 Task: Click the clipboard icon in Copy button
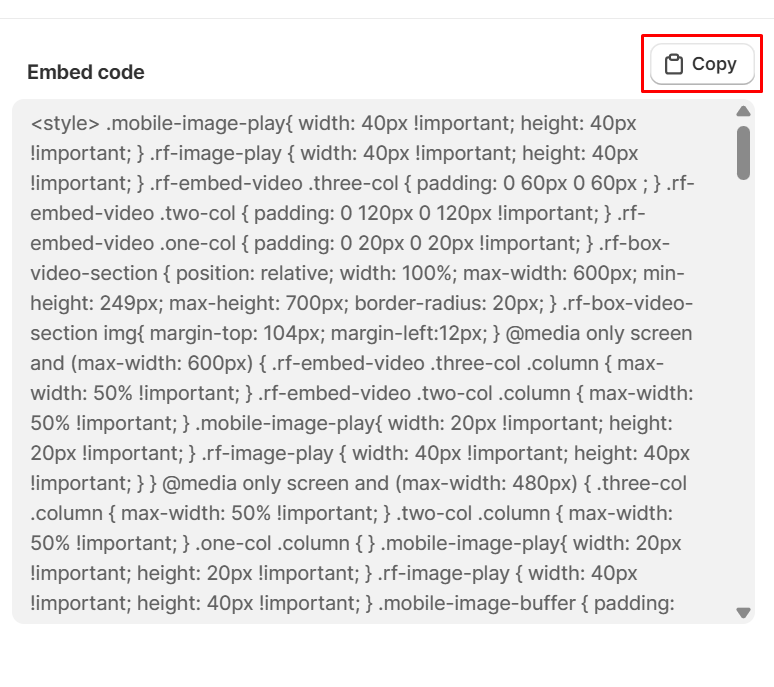(674, 64)
